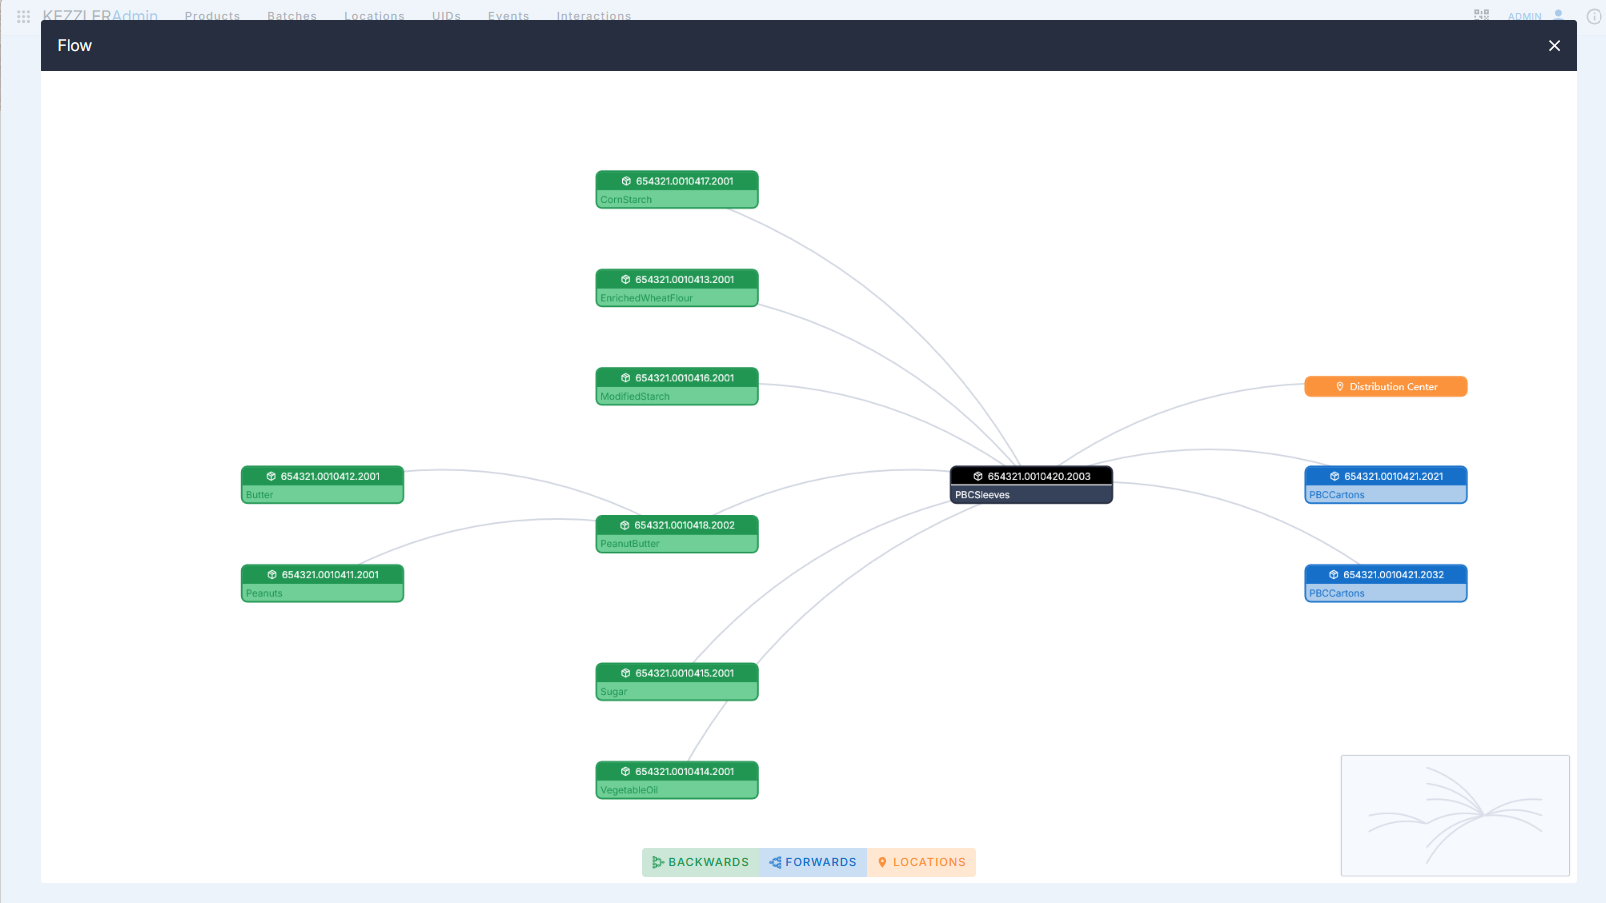Select the PeanutButter batch node
Image resolution: width=1606 pixels, height=903 pixels.
pyautogui.click(x=677, y=534)
